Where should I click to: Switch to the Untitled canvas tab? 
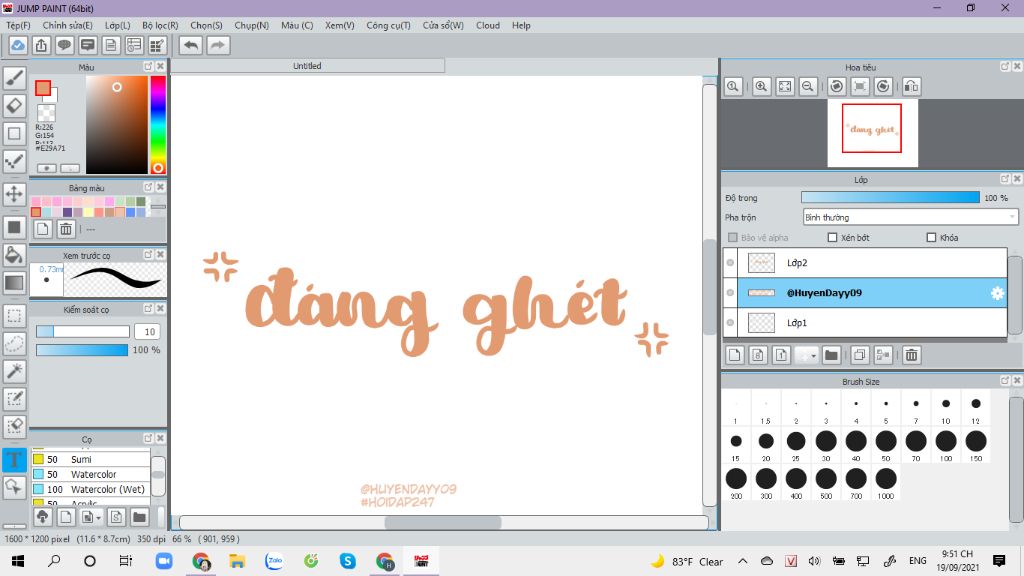(307, 66)
